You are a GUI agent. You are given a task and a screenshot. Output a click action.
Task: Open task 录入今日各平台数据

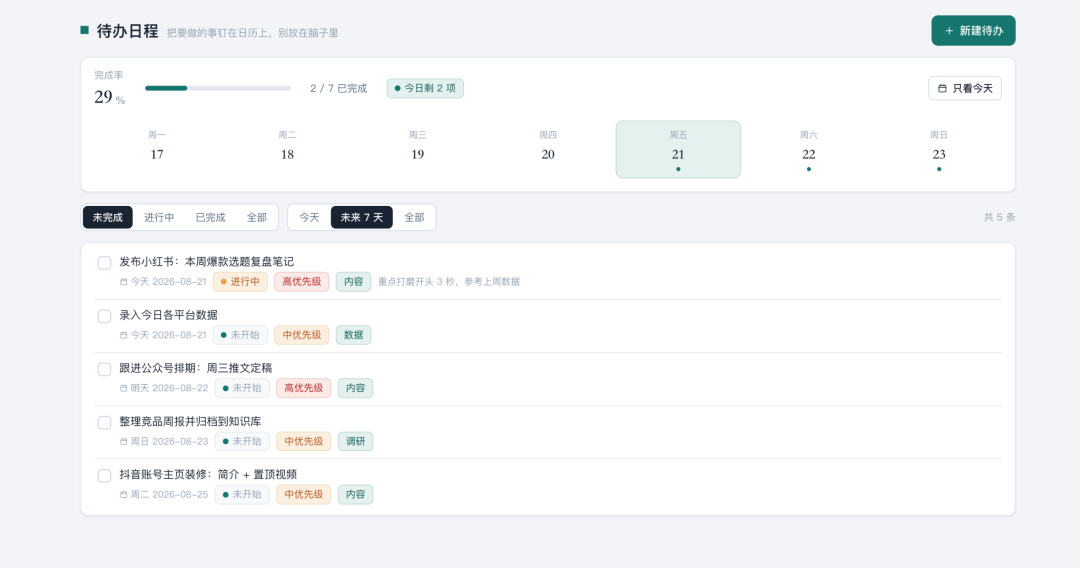[168, 315]
